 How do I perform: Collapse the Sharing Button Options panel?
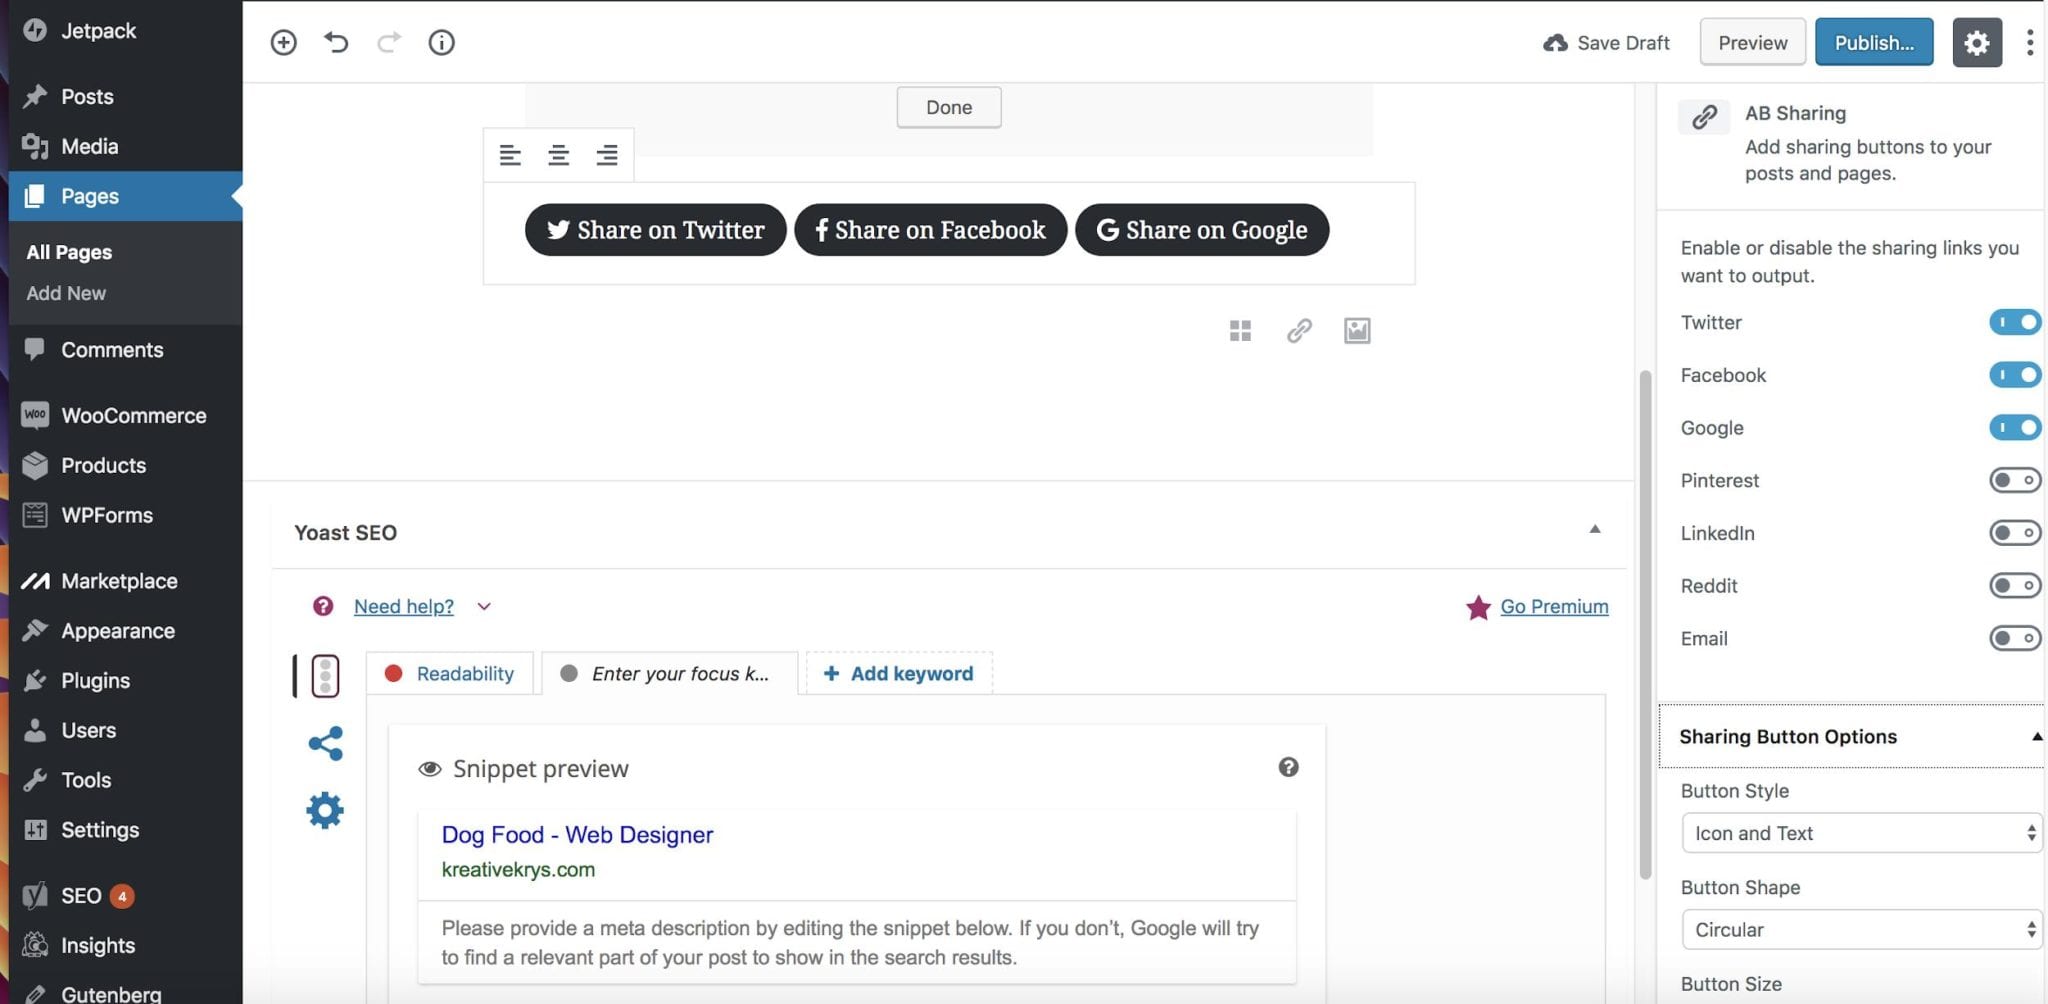(2035, 737)
